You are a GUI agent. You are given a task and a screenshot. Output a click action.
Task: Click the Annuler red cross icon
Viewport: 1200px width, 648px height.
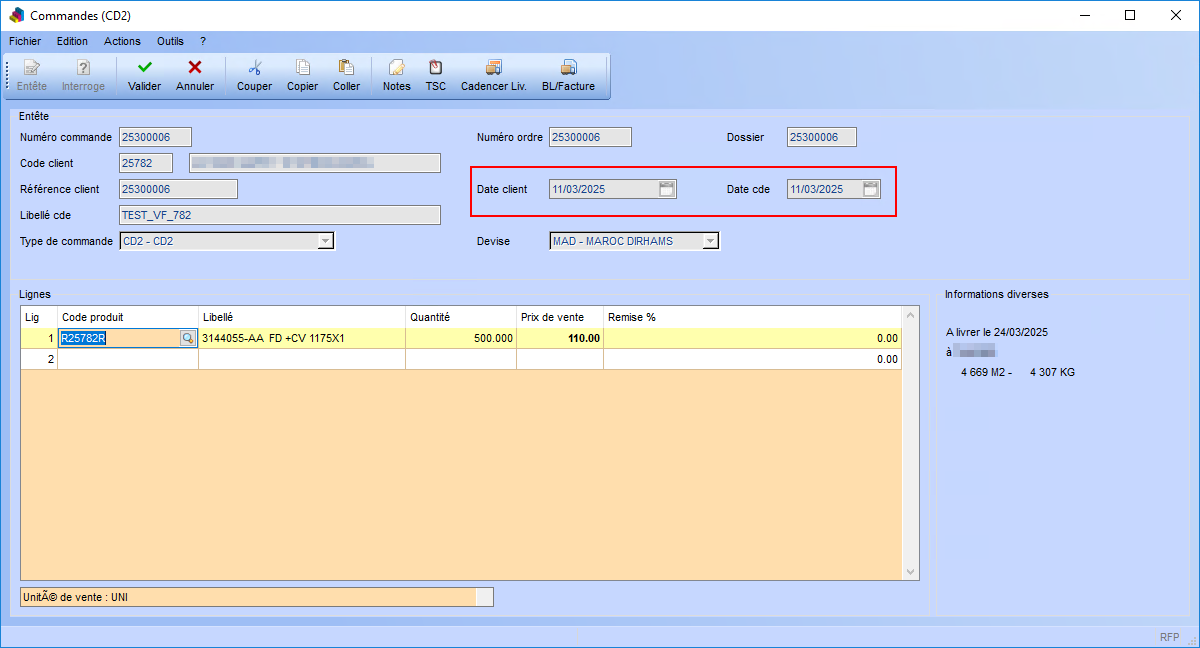coord(195,68)
